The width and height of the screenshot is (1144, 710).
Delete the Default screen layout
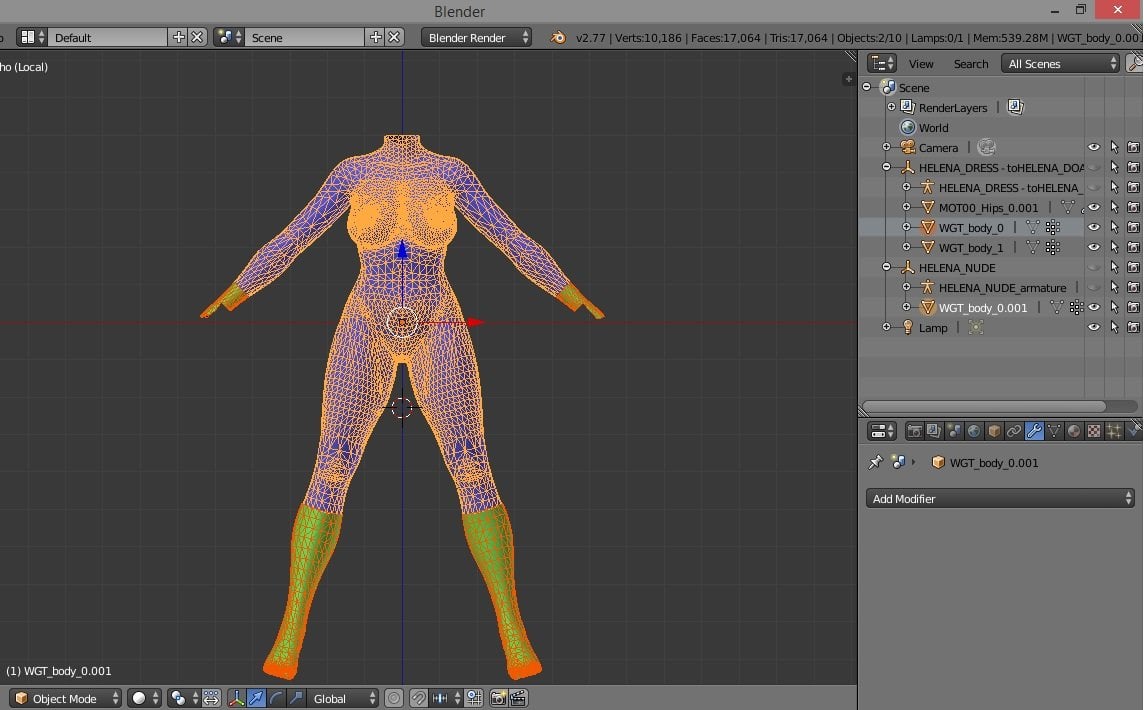point(197,37)
